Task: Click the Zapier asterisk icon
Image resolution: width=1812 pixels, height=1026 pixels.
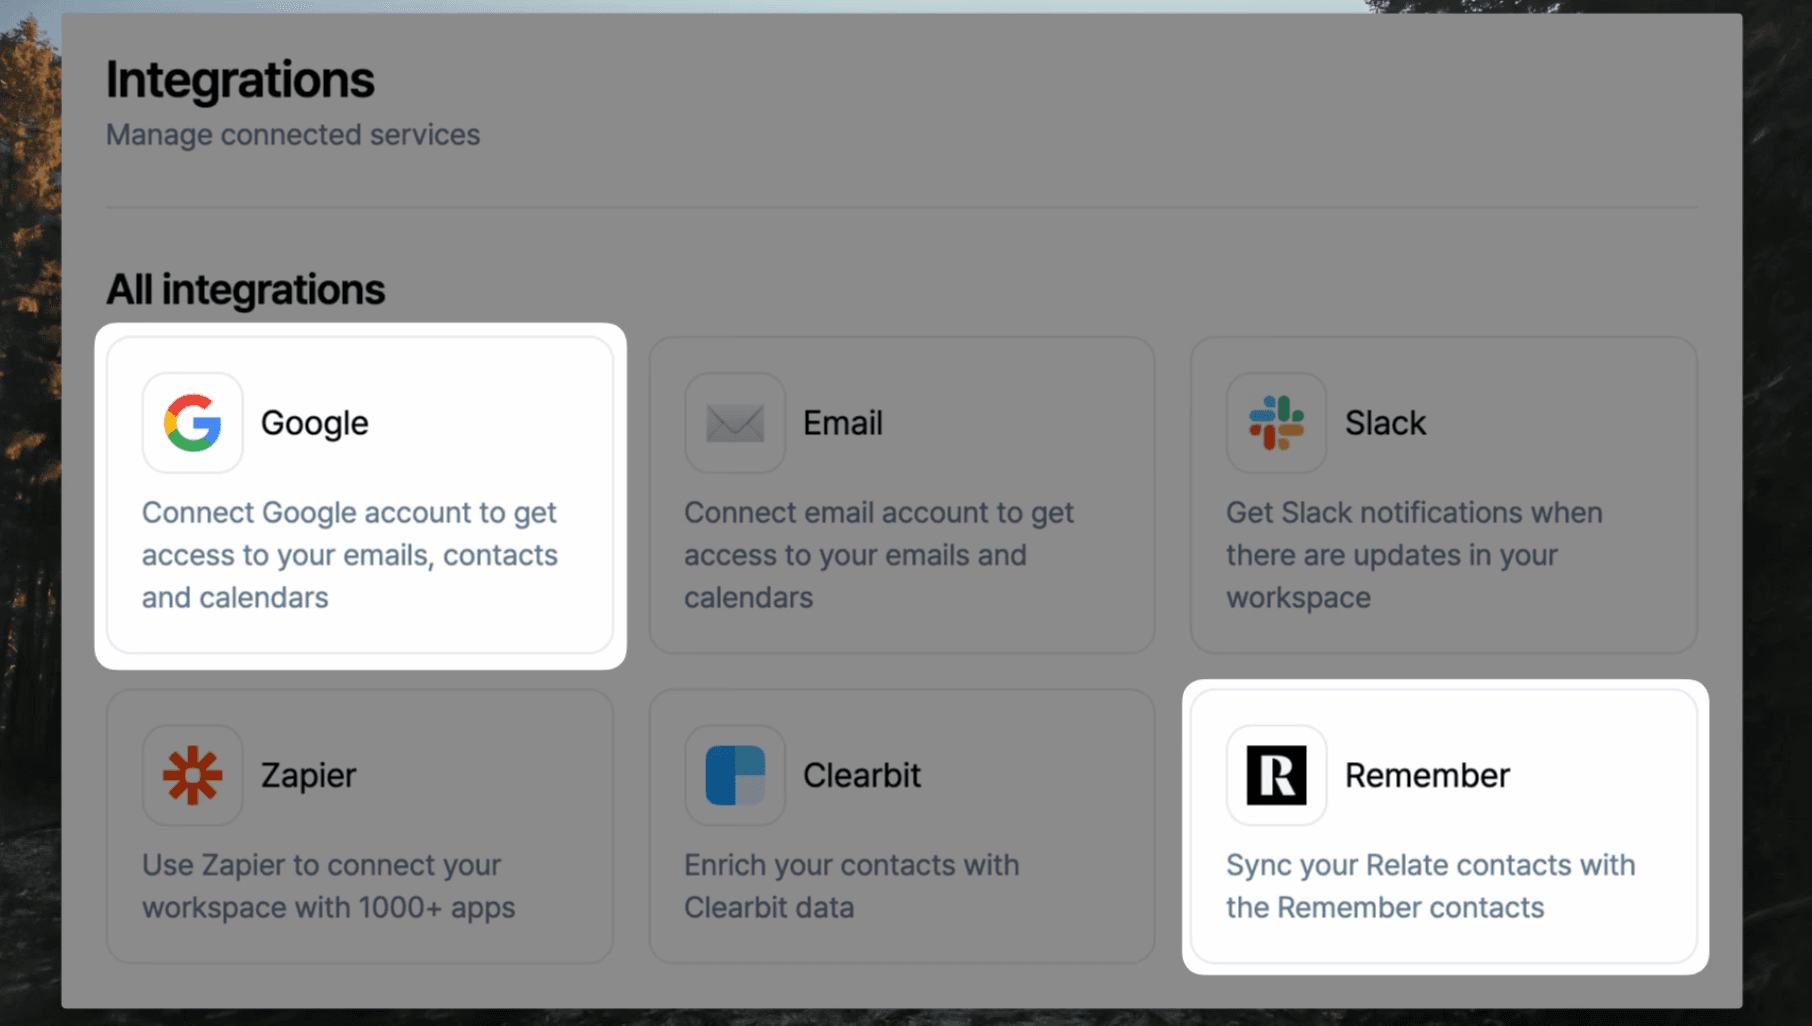Action: (193, 775)
